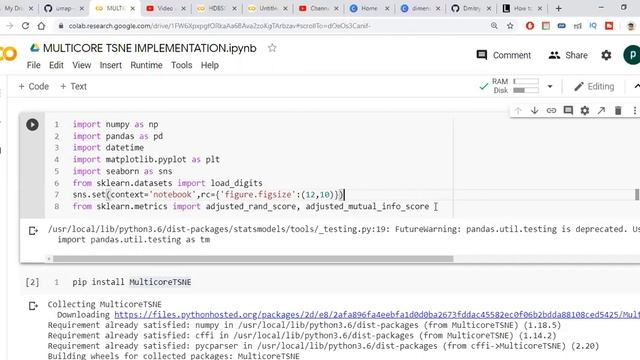Viewport: 640px width, 360px height.
Task: Go forward in browser history
Action: [x=9, y=26]
